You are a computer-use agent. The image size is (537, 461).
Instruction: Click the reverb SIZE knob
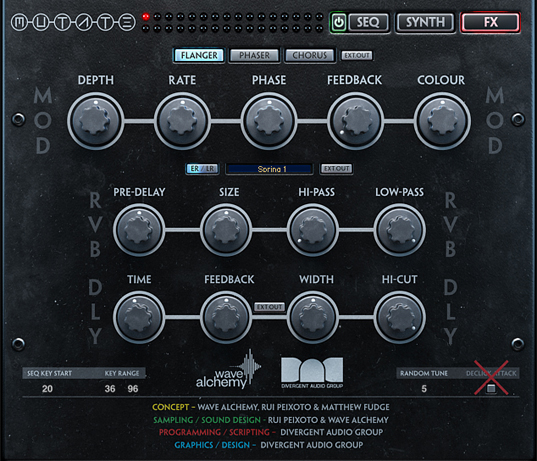click(226, 230)
